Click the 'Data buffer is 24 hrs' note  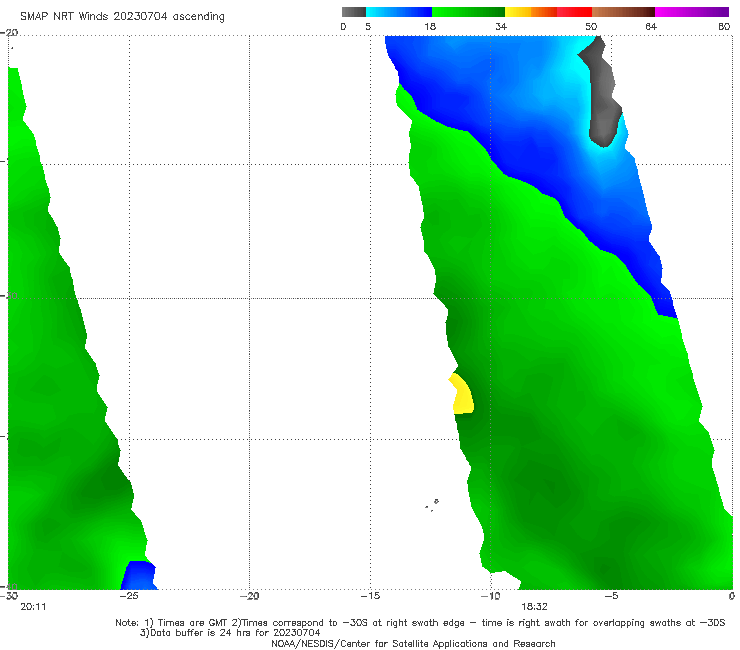click(x=230, y=633)
